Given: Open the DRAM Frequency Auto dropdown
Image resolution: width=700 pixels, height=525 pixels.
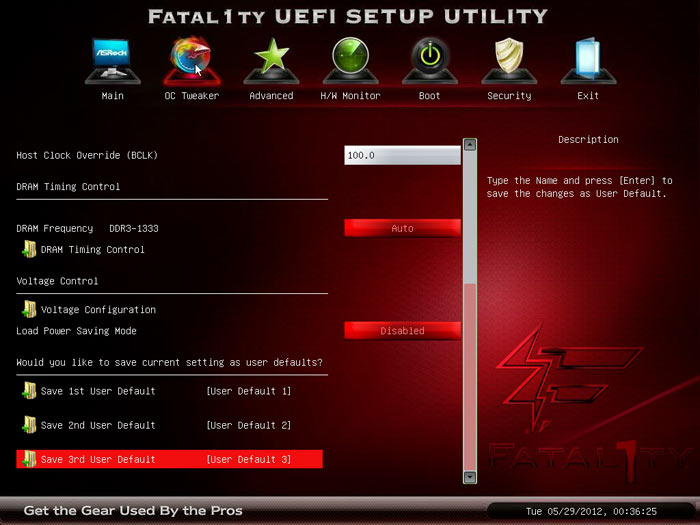Looking at the screenshot, I should pyautogui.click(x=402, y=228).
